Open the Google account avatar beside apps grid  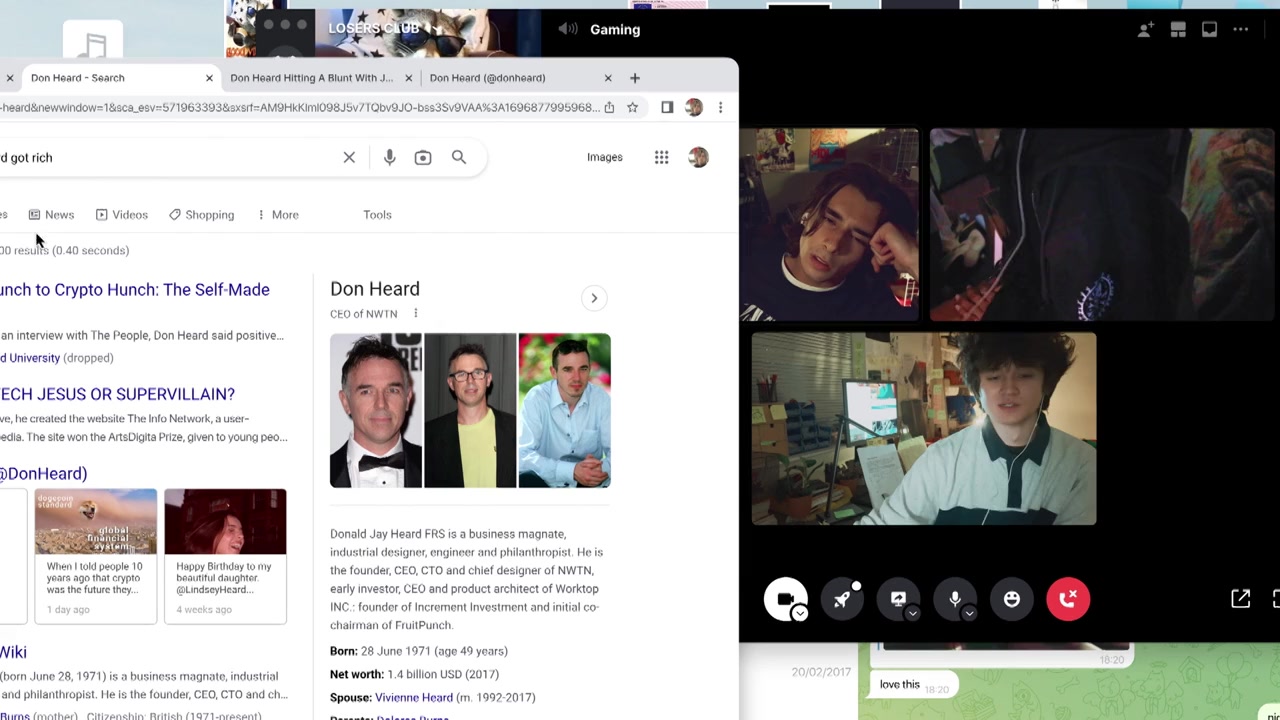pos(698,157)
